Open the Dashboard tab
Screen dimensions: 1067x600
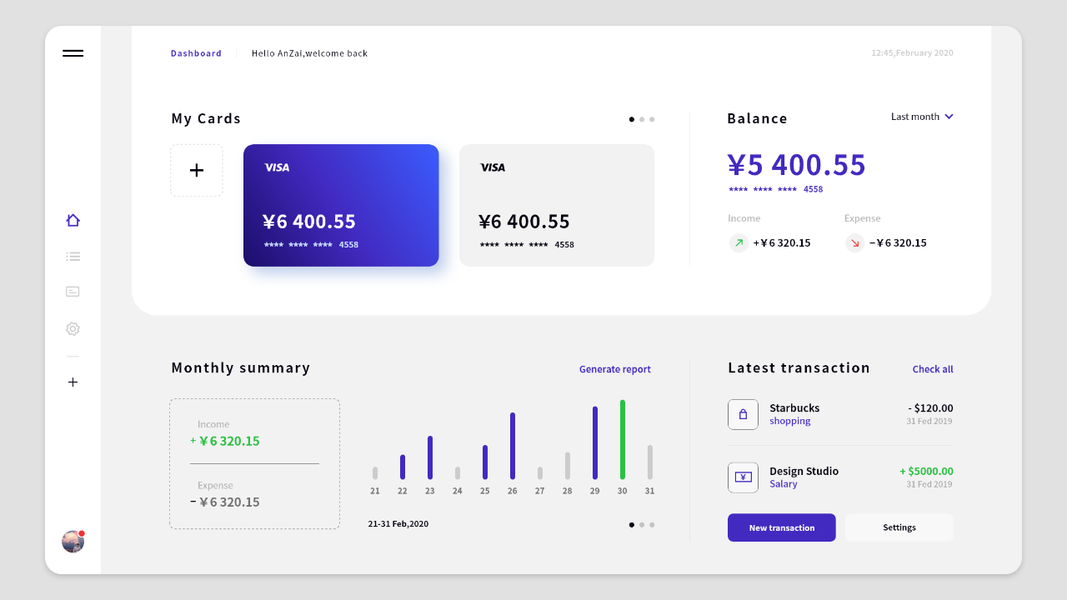click(196, 53)
